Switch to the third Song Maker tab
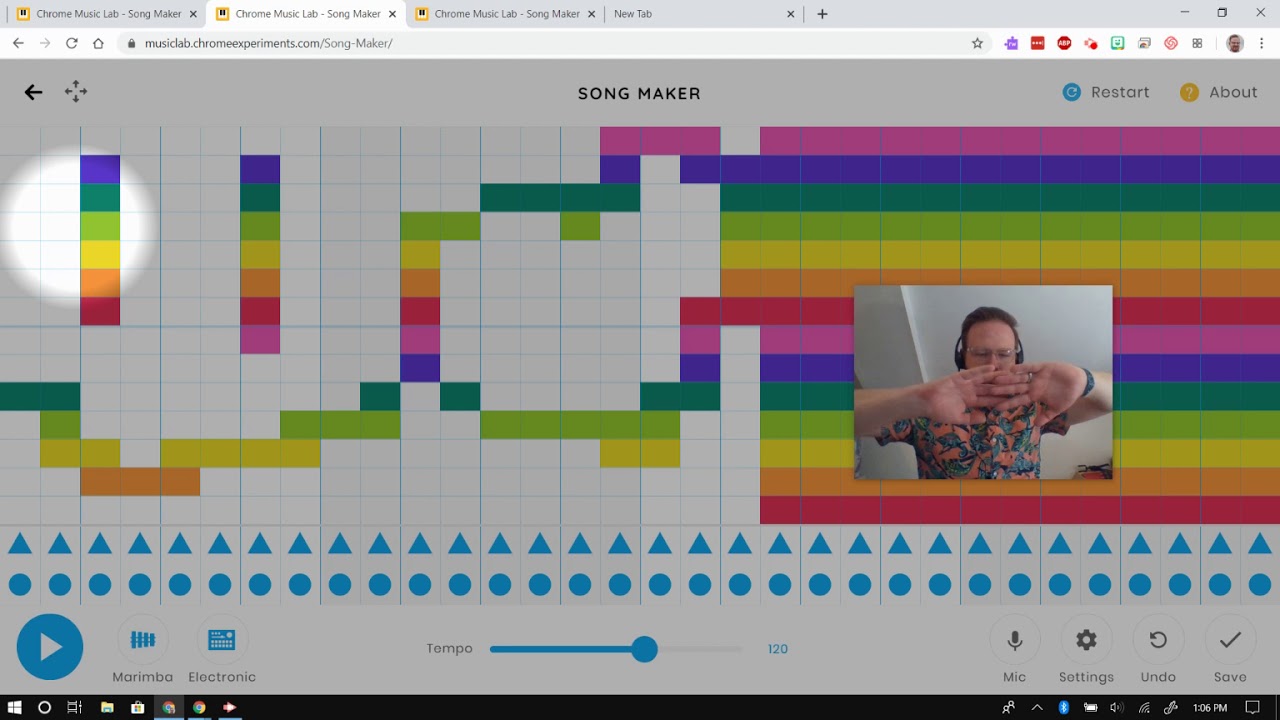1280x720 pixels. click(x=506, y=14)
